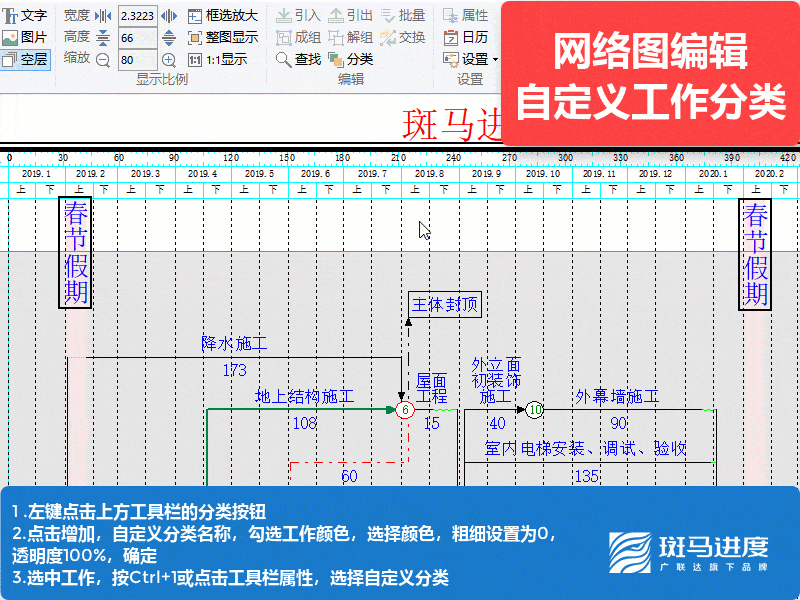Open the 分类 classification button
The image size is (800, 600).
point(351,59)
